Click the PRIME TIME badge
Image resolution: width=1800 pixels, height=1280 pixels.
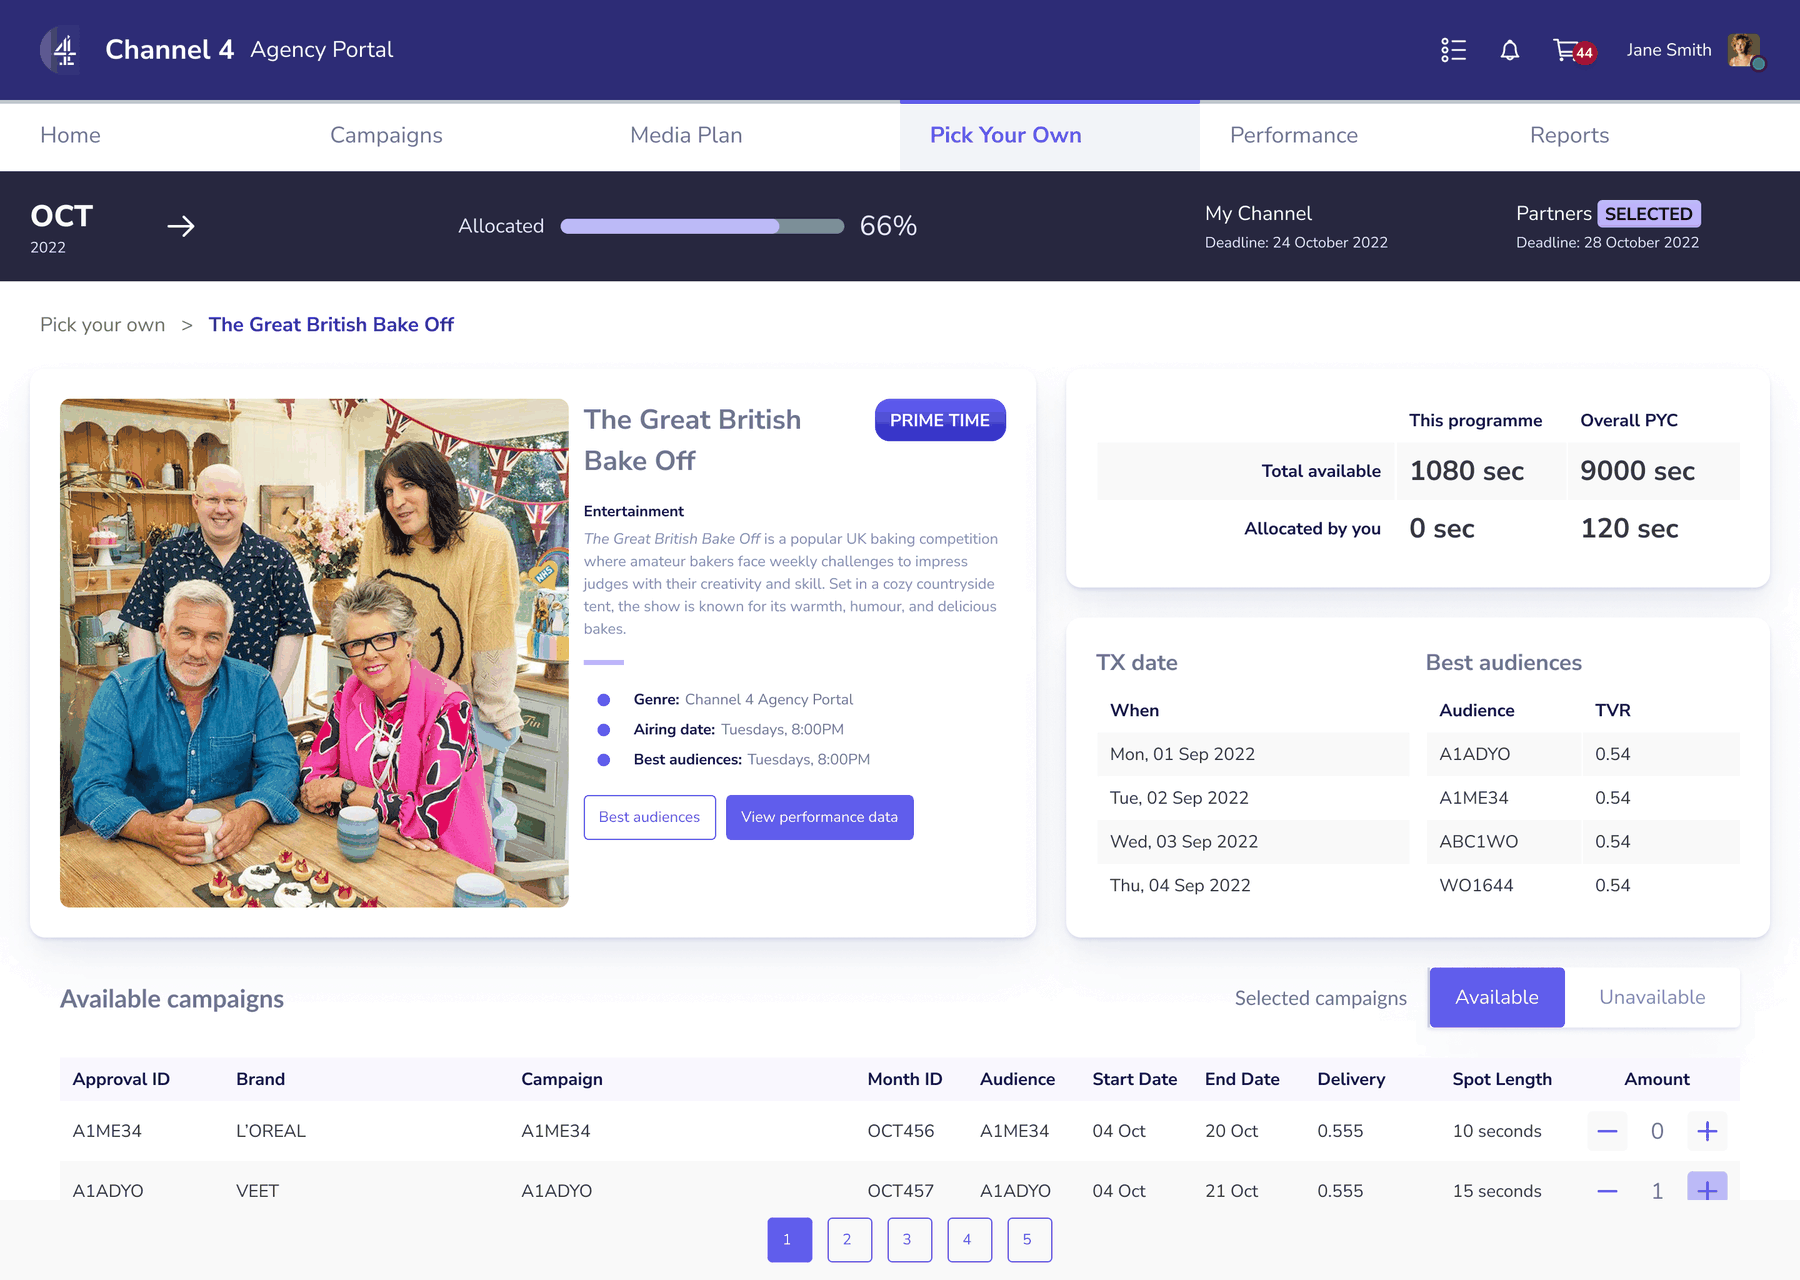coord(940,420)
